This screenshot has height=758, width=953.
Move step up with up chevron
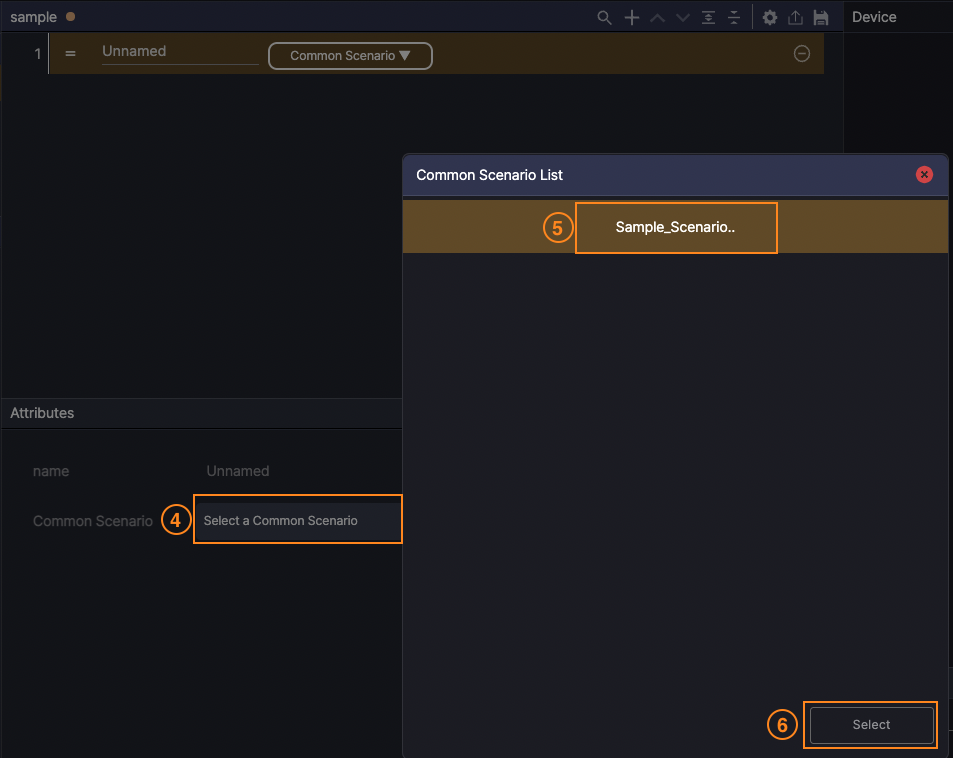point(658,18)
